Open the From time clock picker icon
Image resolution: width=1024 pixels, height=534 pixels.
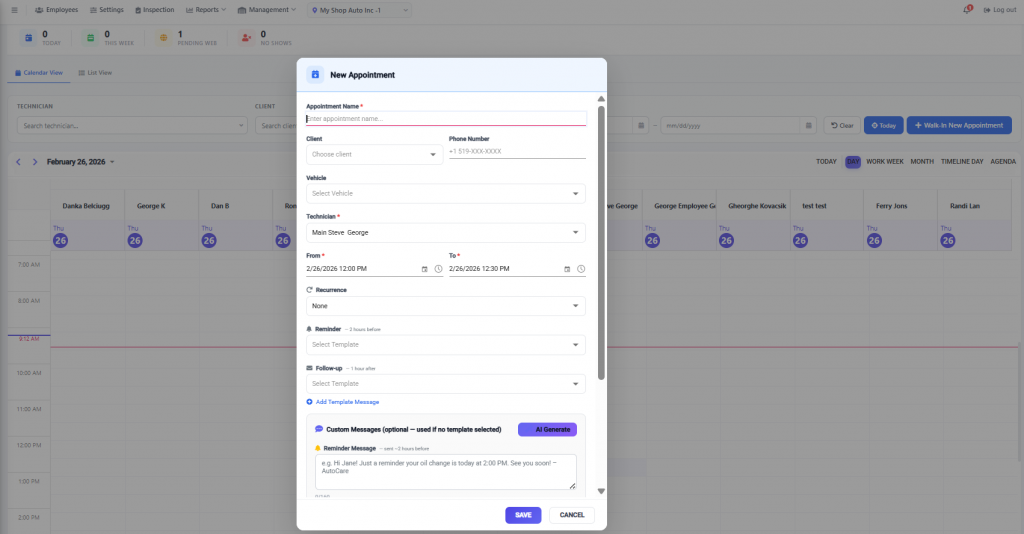click(x=438, y=269)
